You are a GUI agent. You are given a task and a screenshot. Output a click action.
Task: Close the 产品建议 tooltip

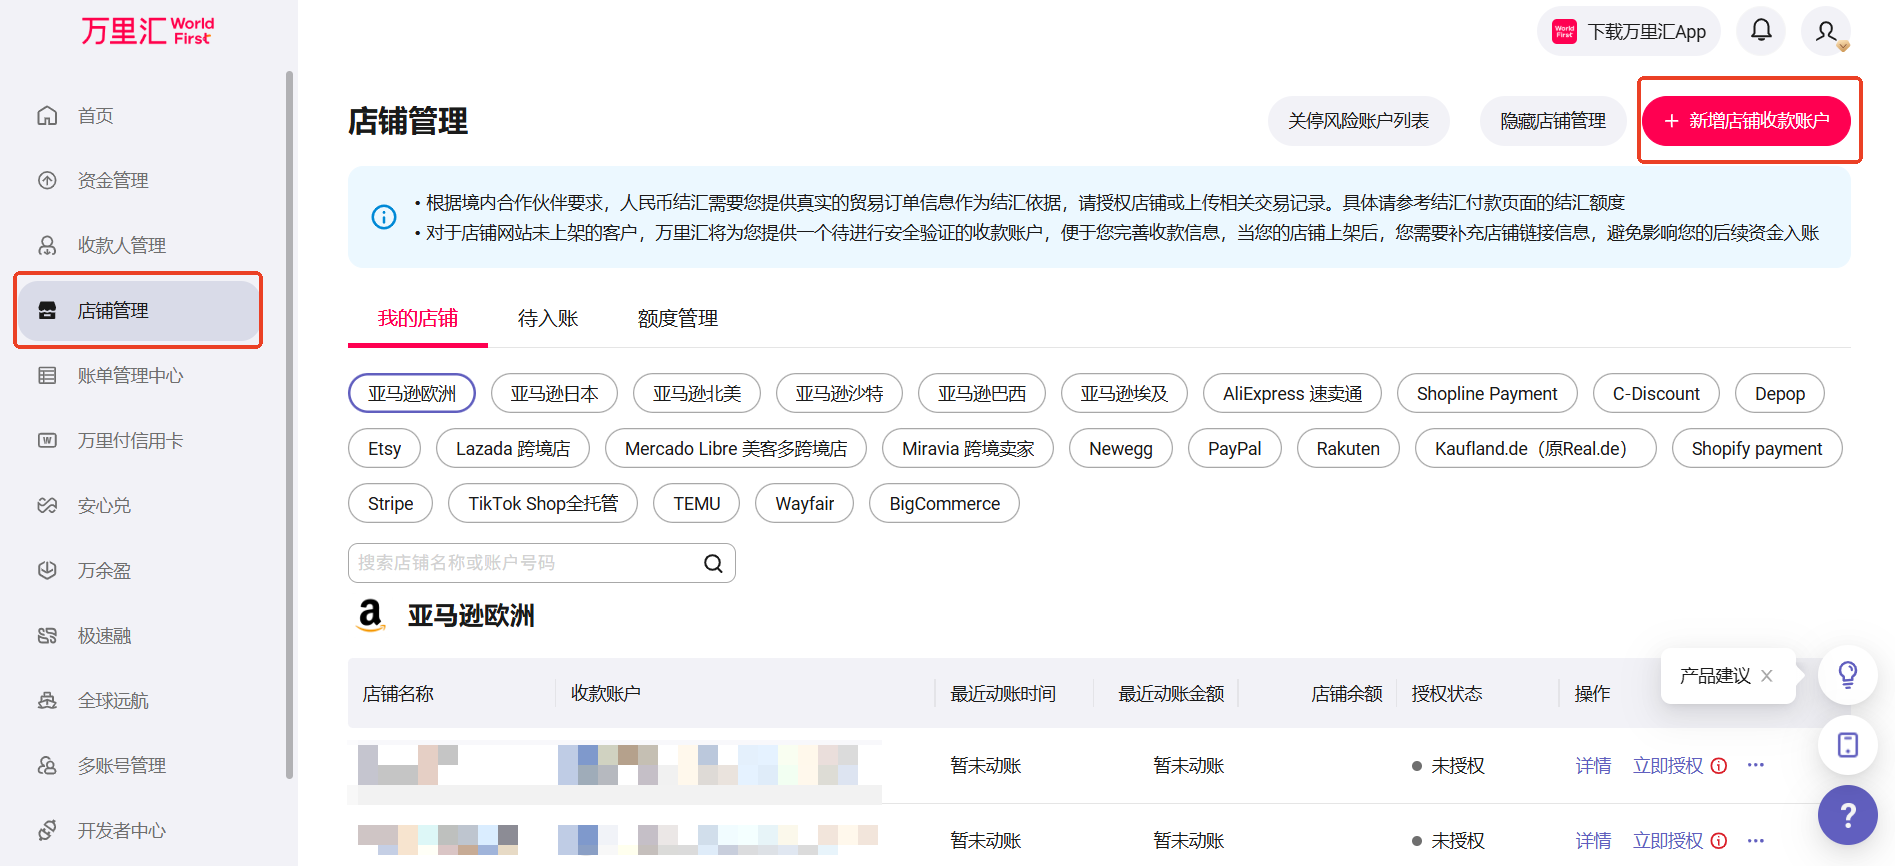(1767, 676)
